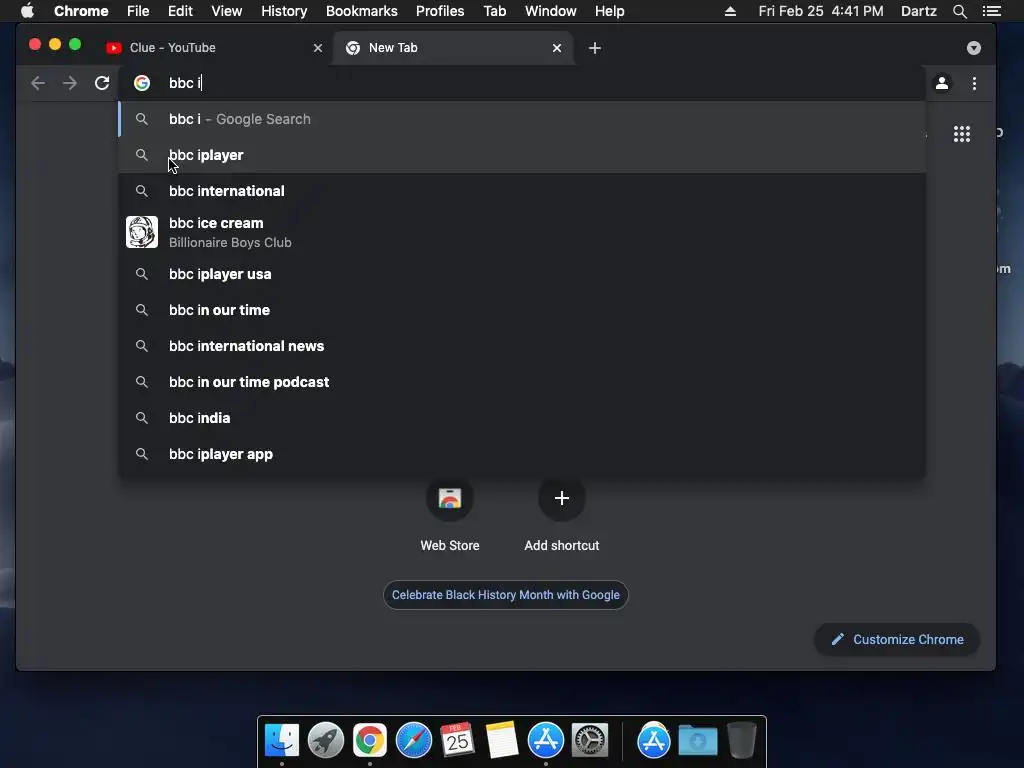
Task: Choose 'bbc ice cream' Billionaire Boys Club
Action: click(x=522, y=232)
